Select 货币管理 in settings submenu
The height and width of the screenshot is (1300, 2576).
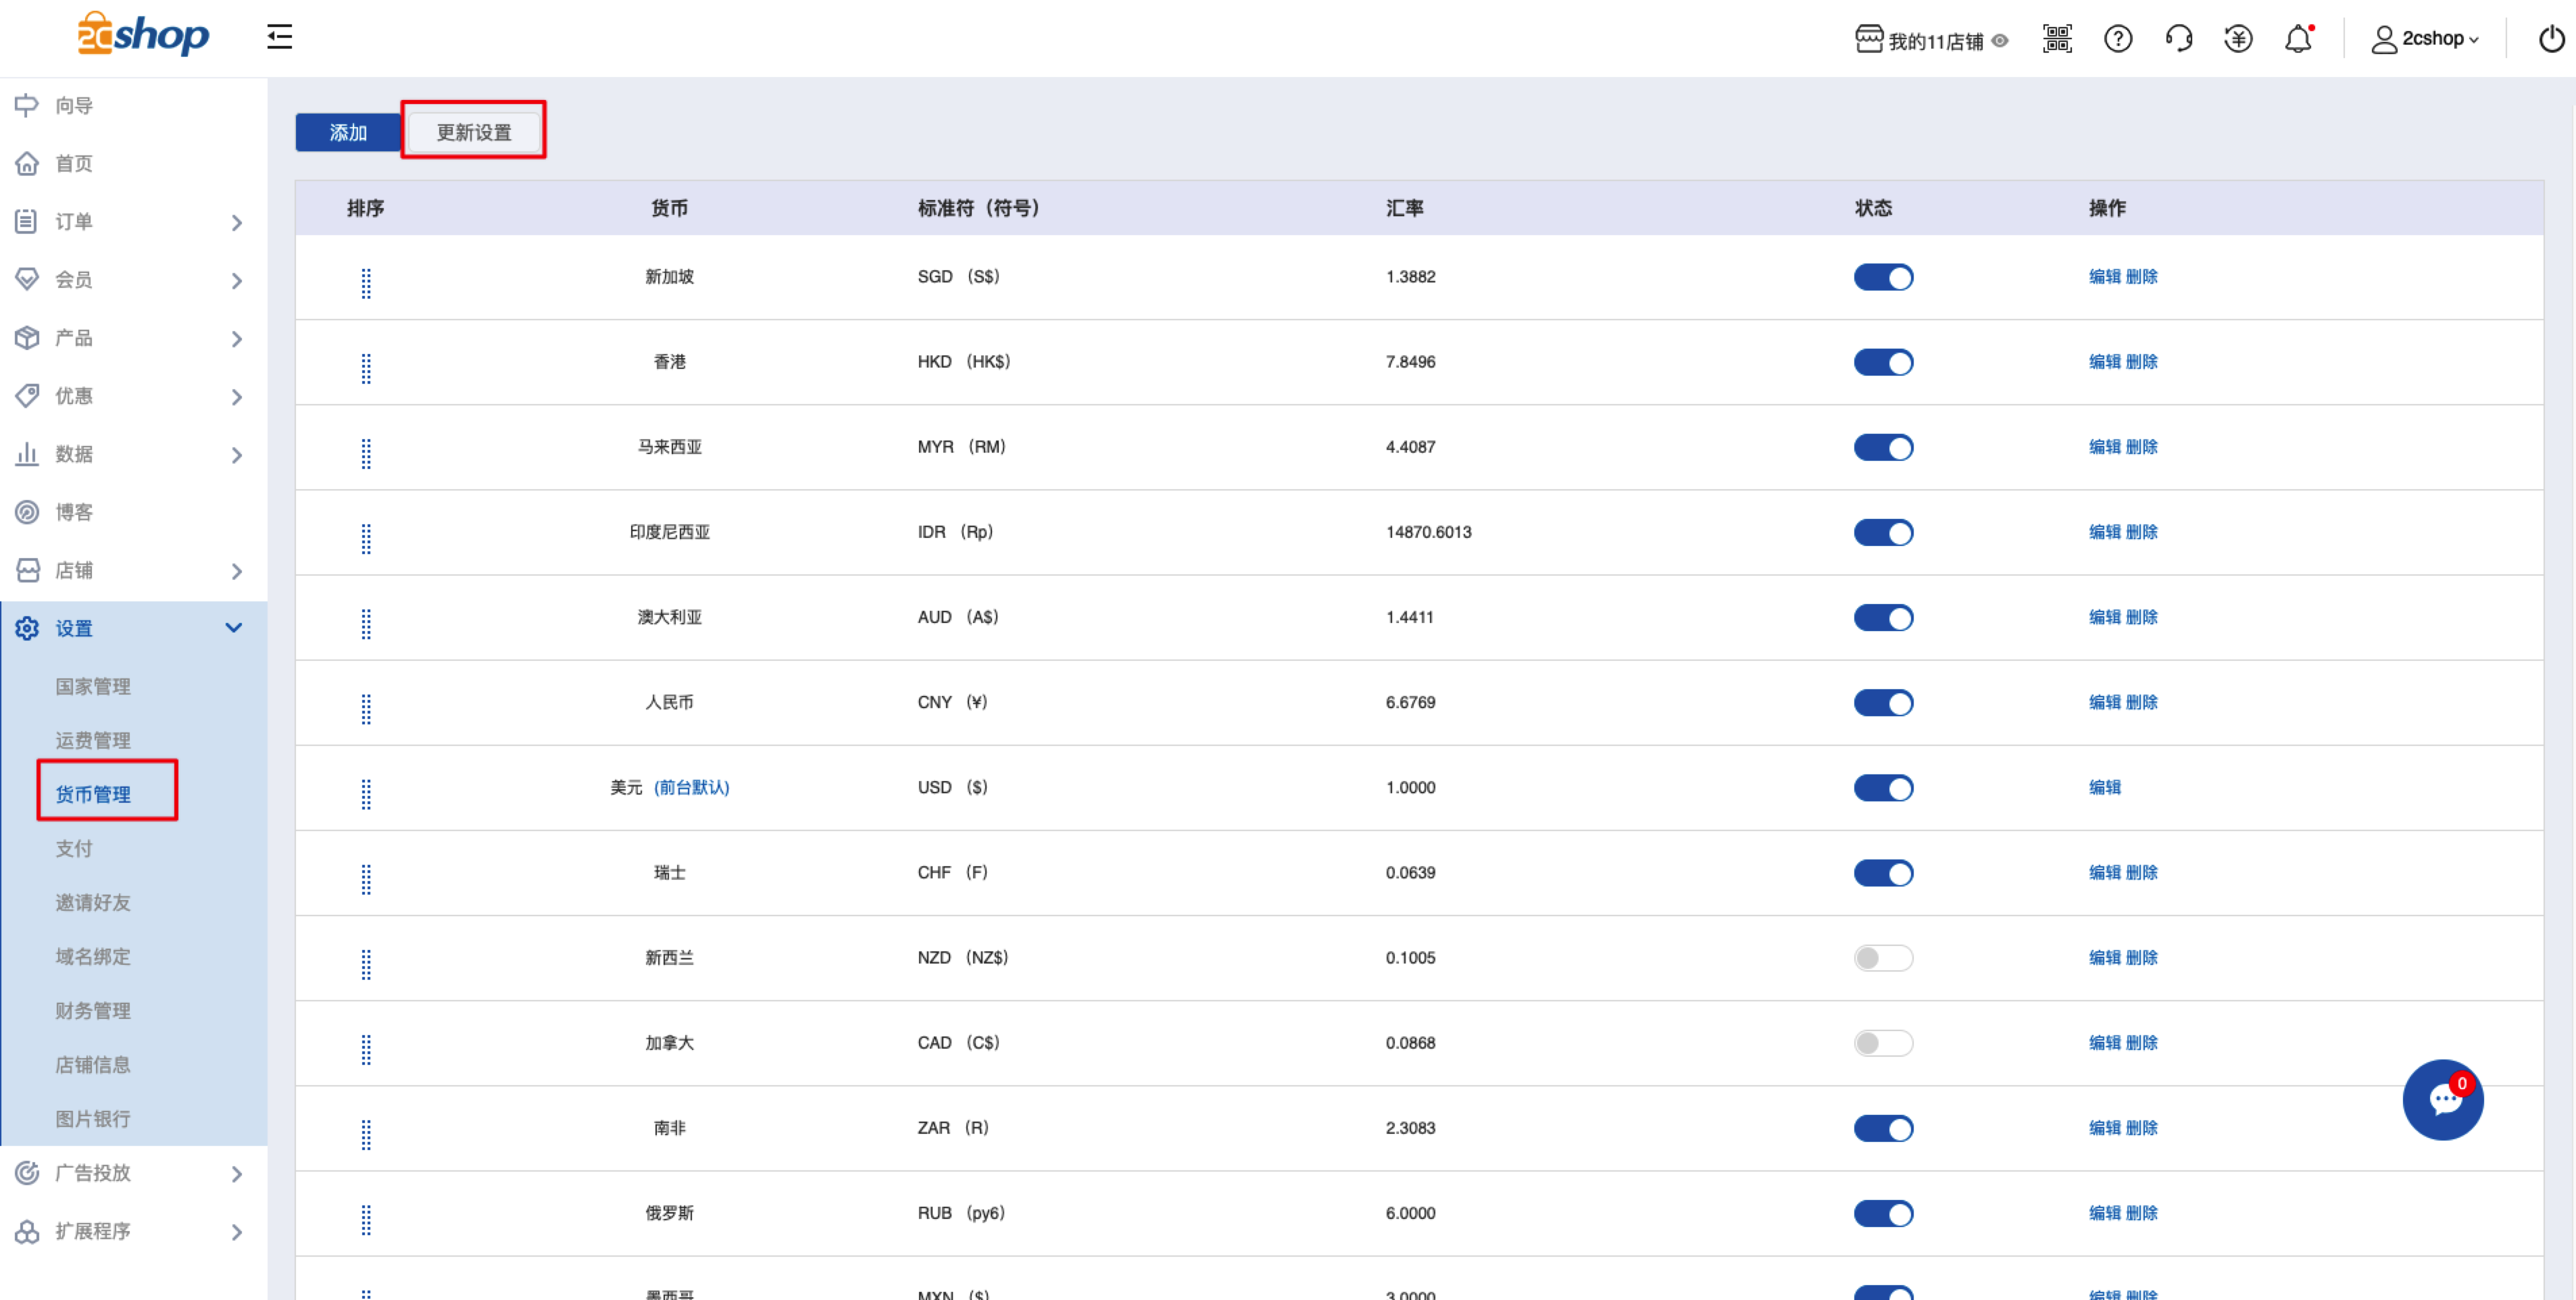pos(93,795)
